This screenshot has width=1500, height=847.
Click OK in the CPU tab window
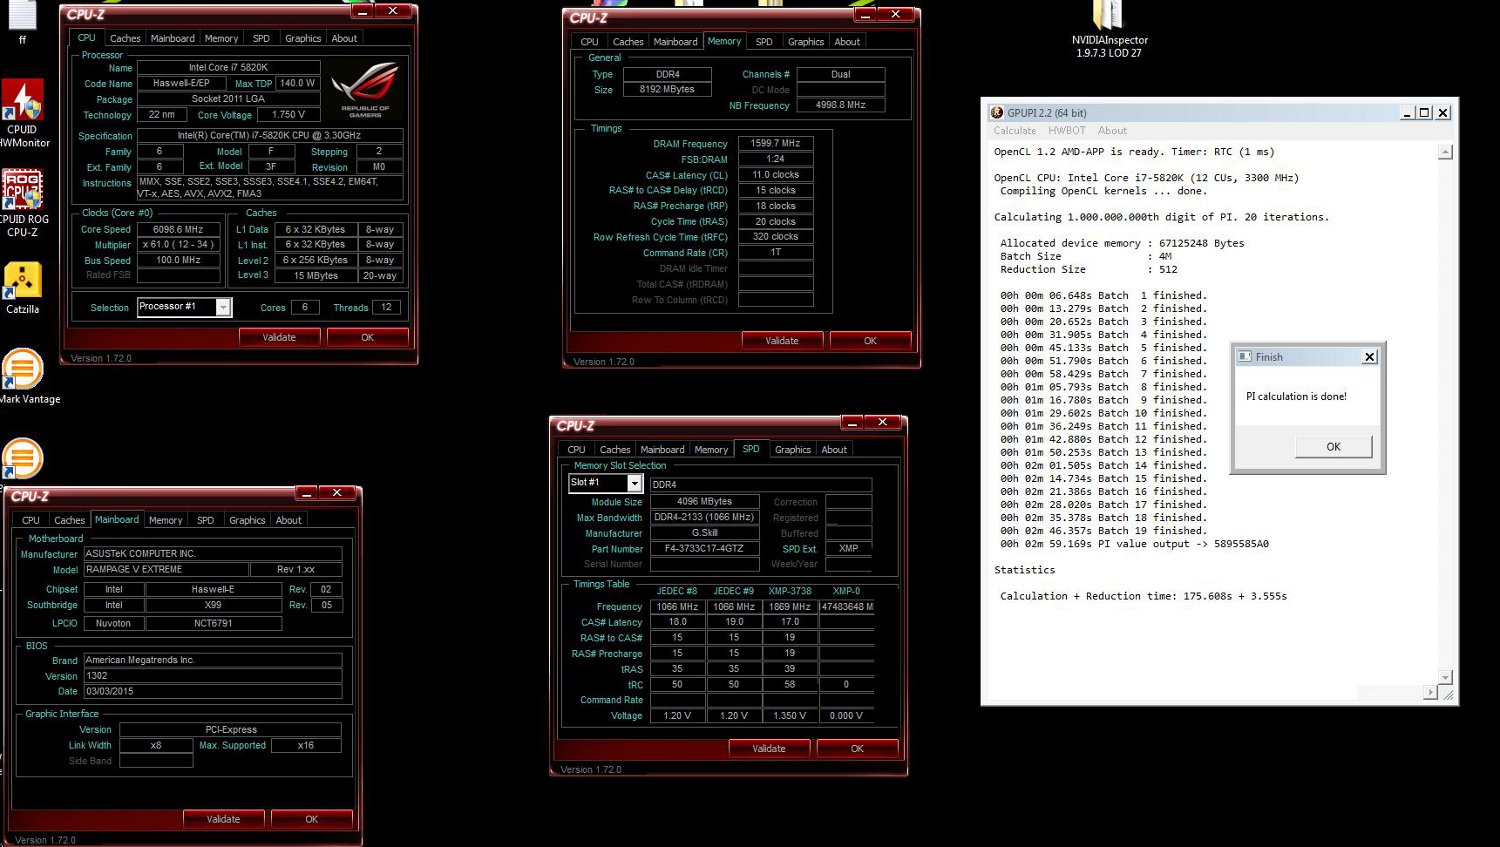coord(367,337)
